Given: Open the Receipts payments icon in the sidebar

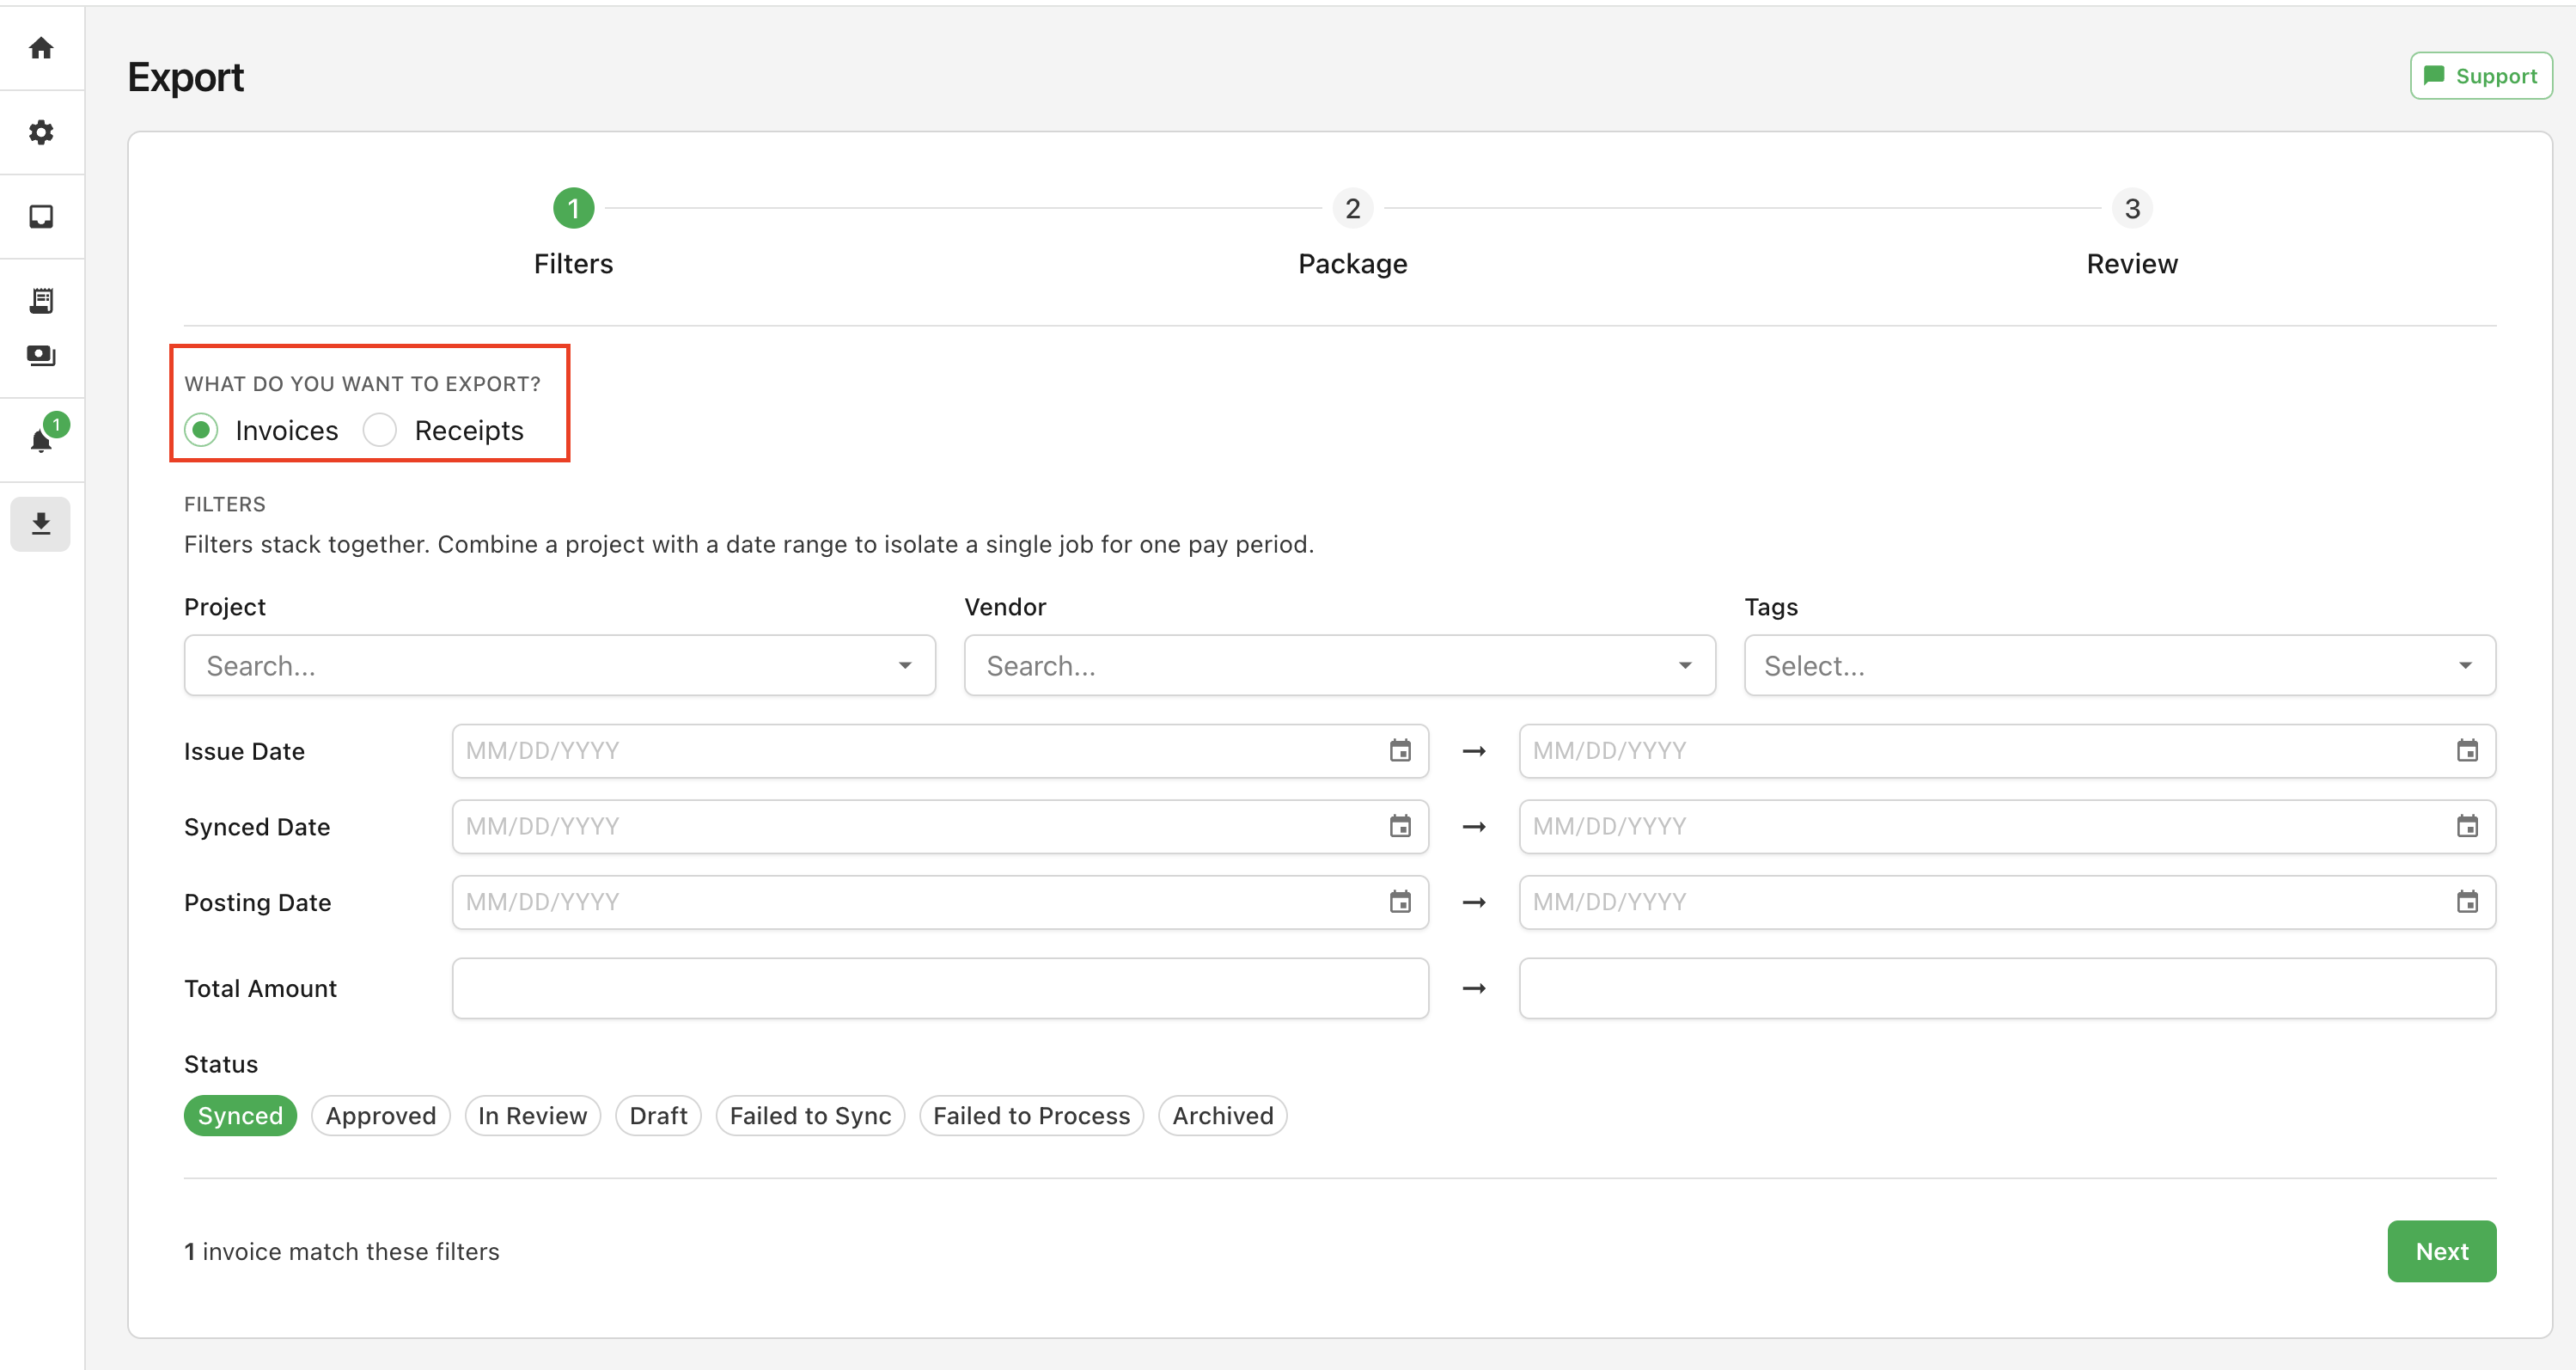Looking at the screenshot, I should point(41,355).
